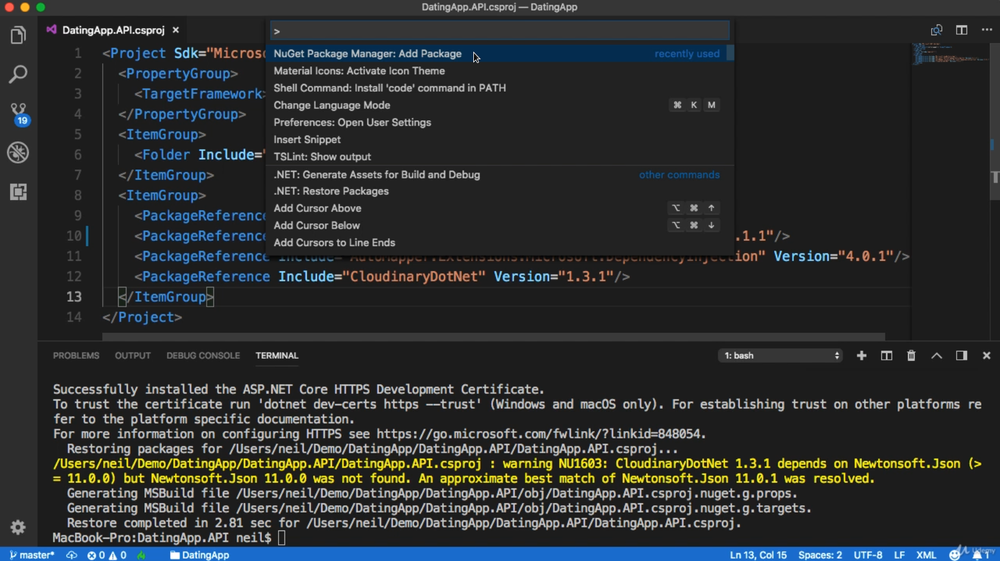Screen dimensions: 1000x561
Task: Open the Debug view in activity bar
Action: [18, 153]
